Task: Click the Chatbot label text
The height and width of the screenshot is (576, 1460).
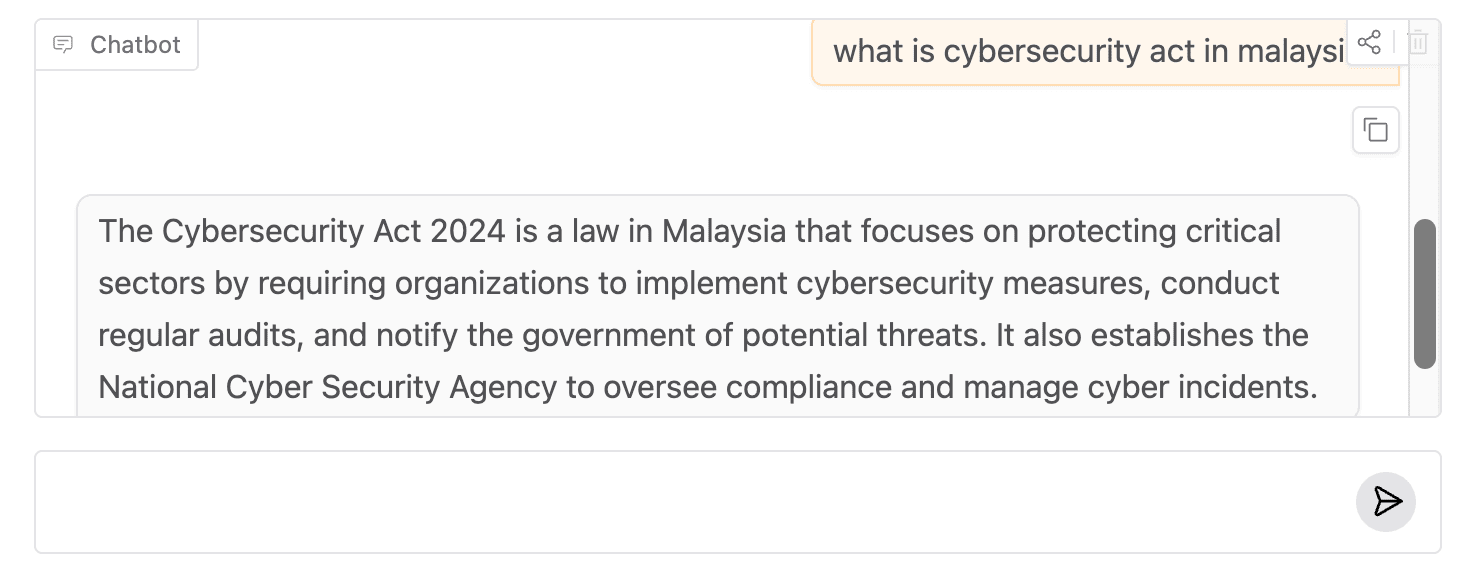Action: 135,45
